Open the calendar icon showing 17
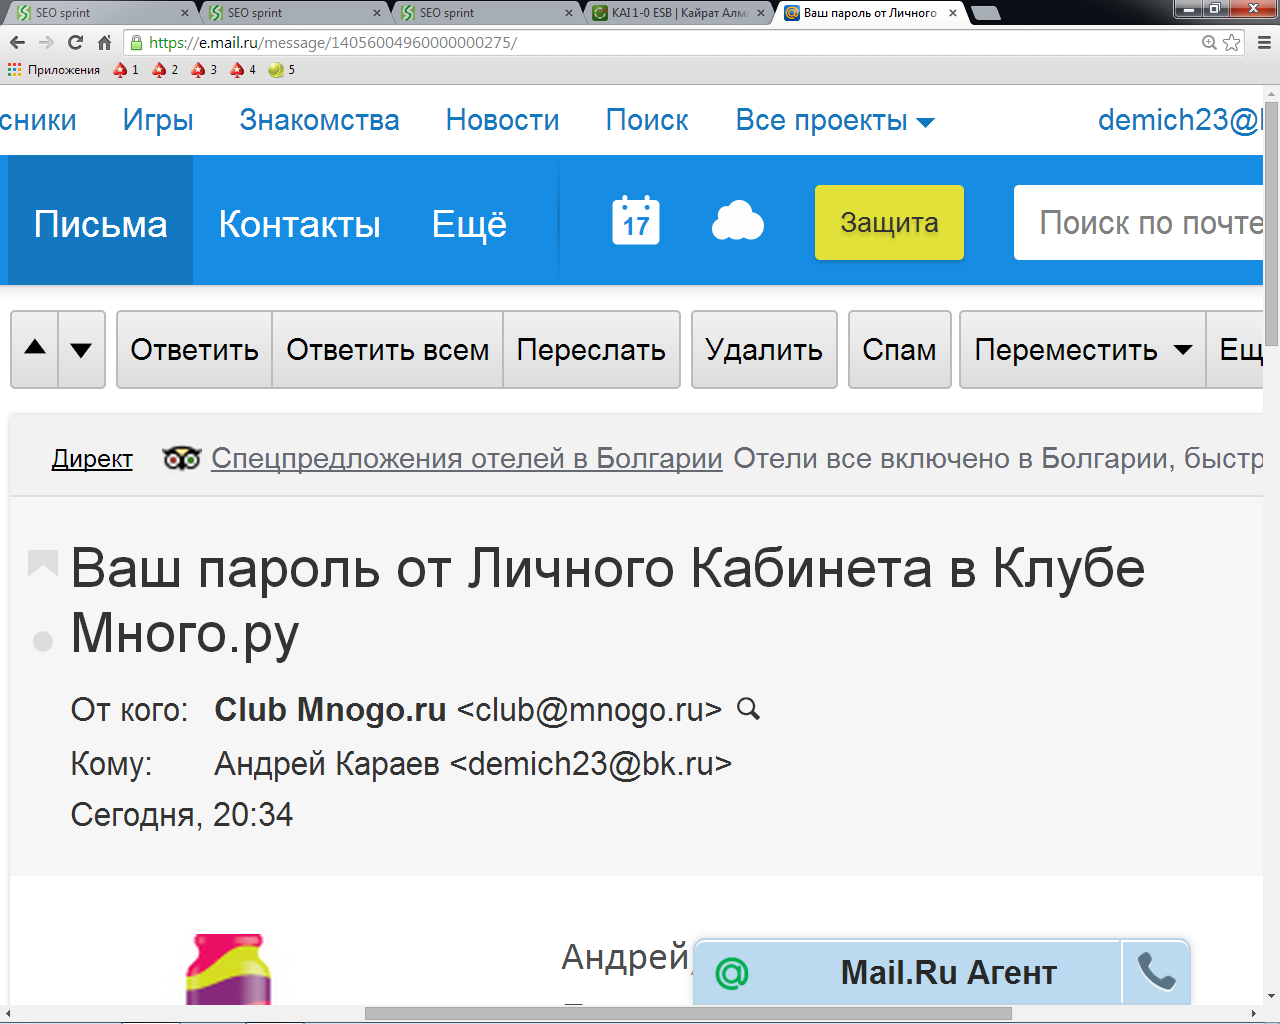Viewport: 1280px width, 1024px height. [636, 220]
